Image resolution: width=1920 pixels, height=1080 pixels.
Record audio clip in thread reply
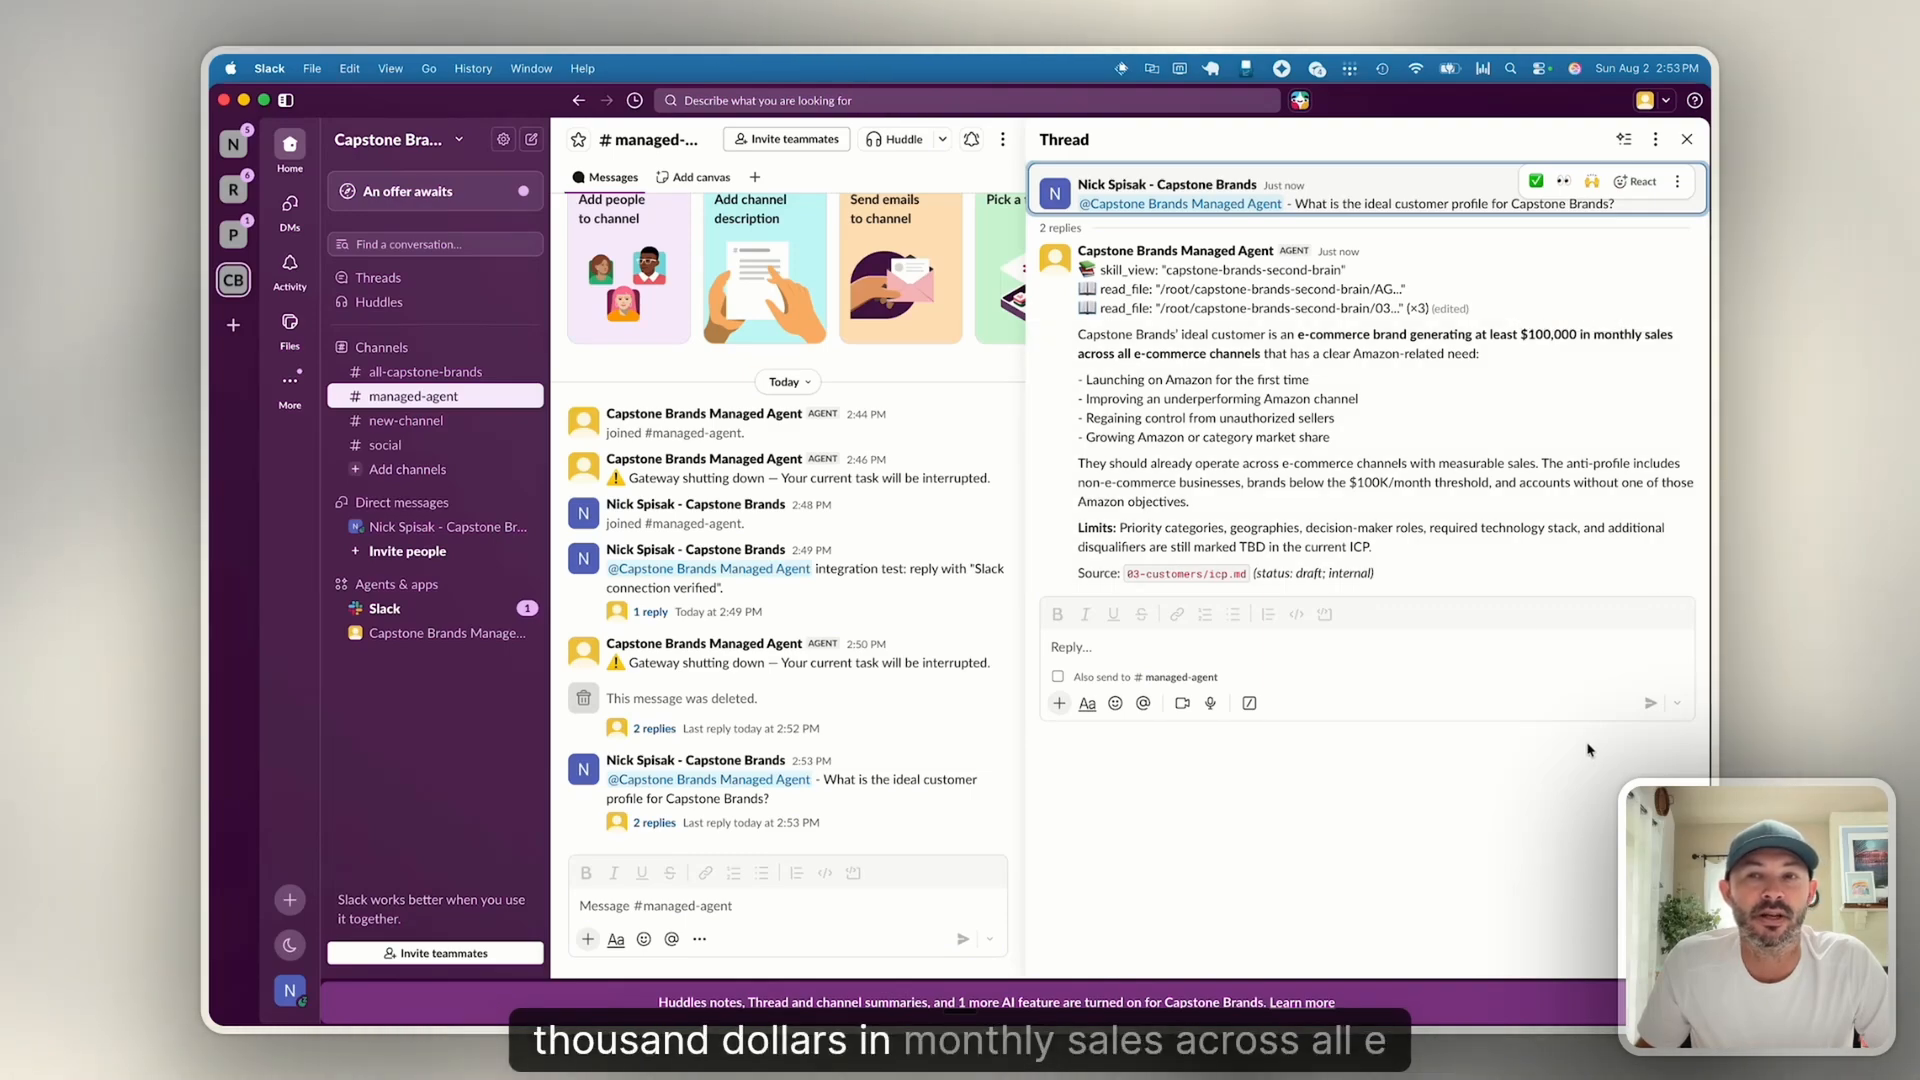[x=1210, y=703]
